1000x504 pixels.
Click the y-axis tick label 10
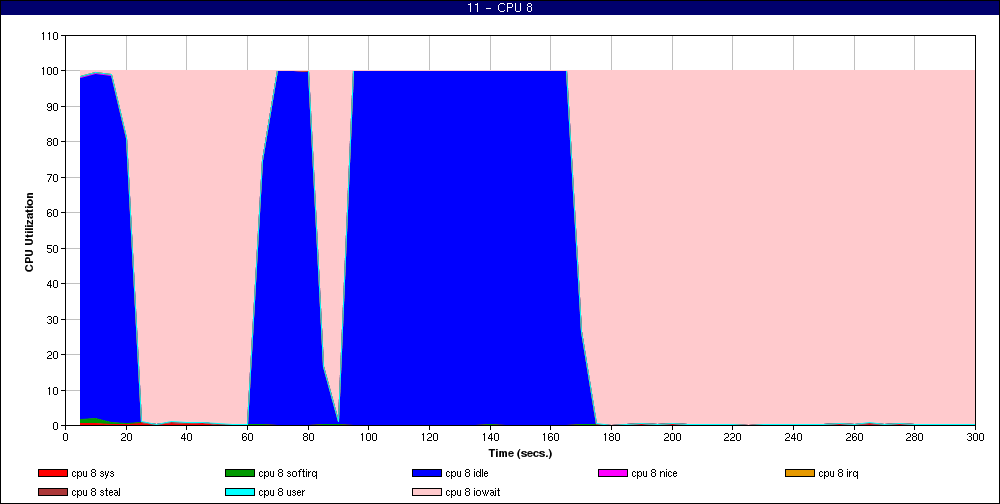(x=54, y=390)
